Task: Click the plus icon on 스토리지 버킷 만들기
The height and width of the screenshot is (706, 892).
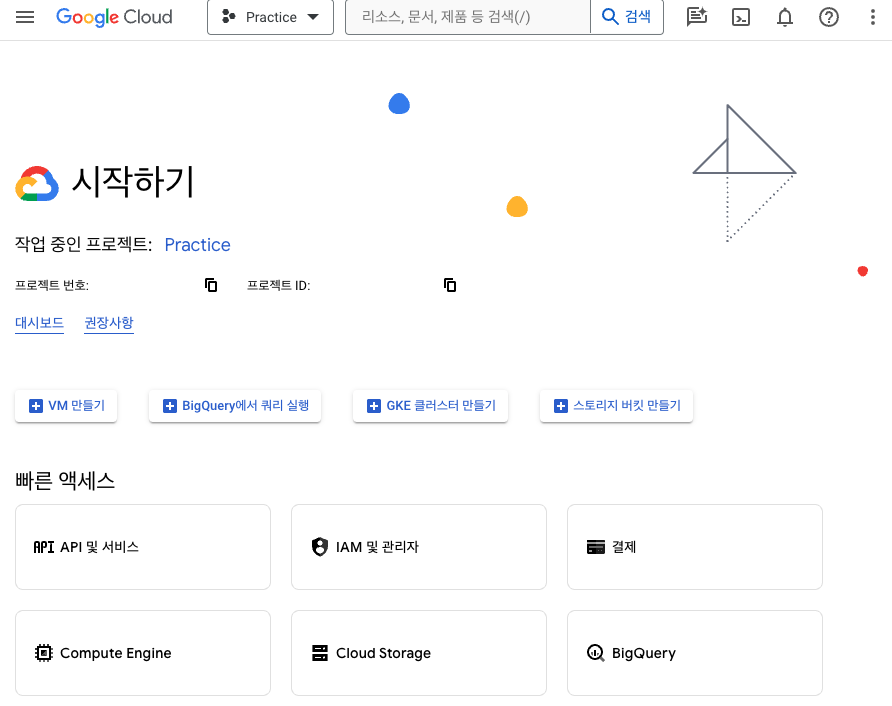Action: (560, 406)
